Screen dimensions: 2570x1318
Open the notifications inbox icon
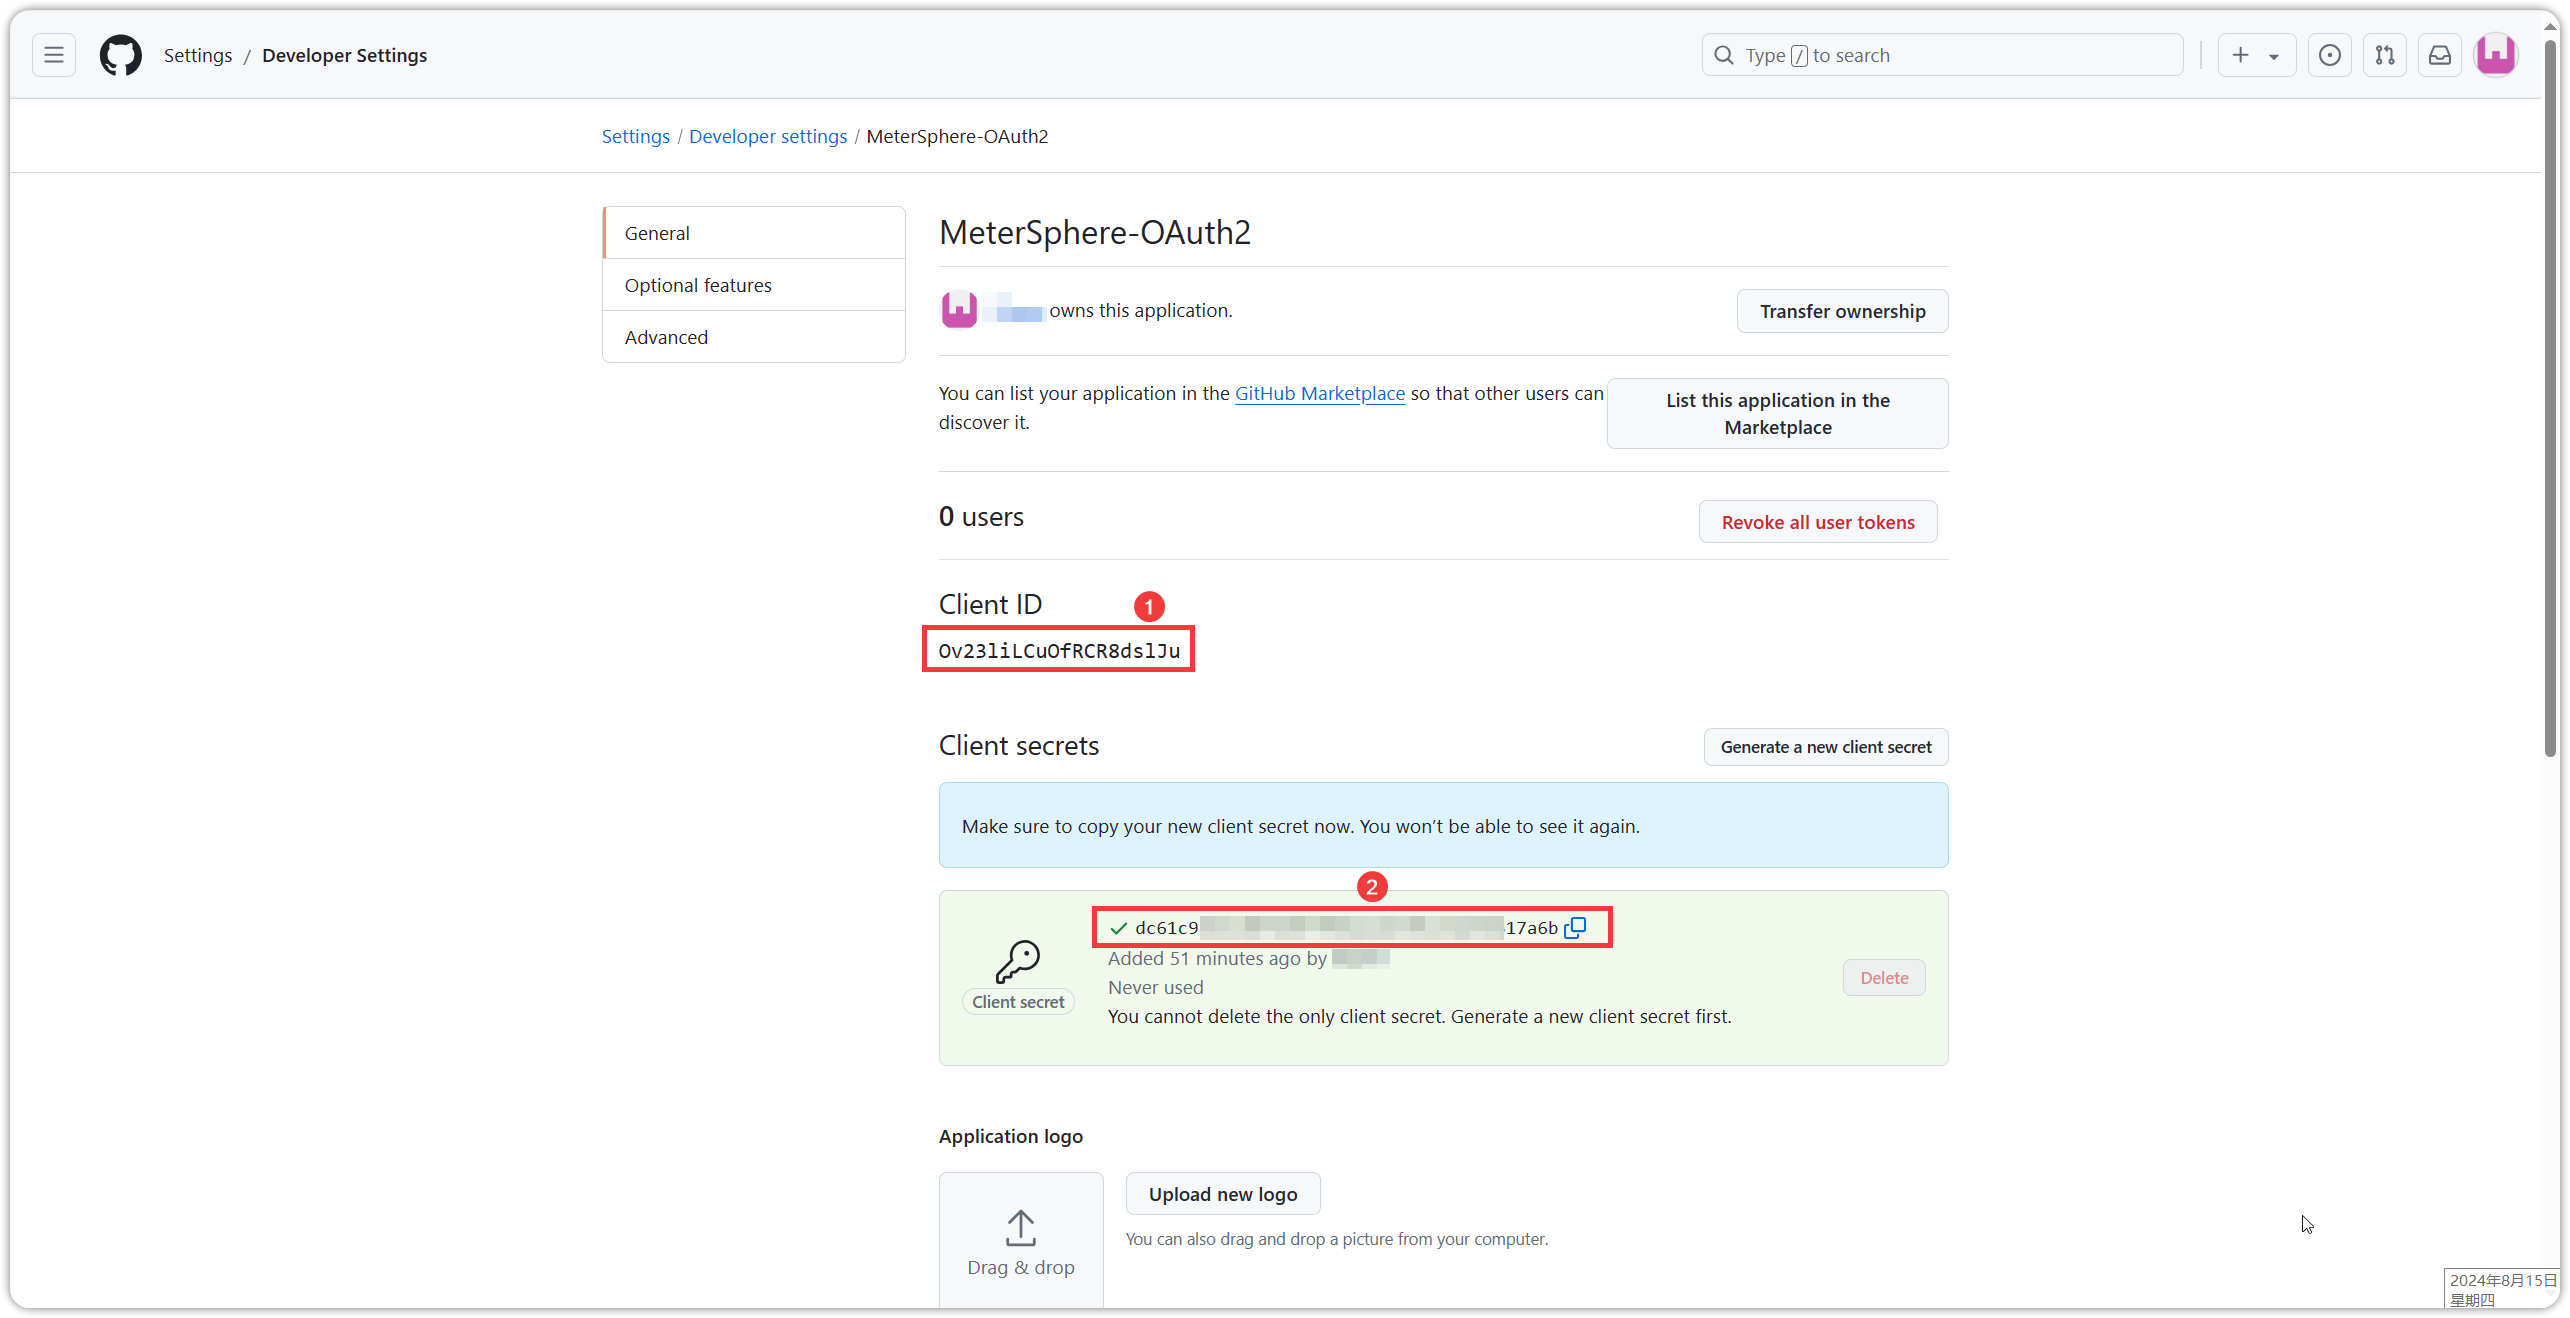pyautogui.click(x=2440, y=55)
